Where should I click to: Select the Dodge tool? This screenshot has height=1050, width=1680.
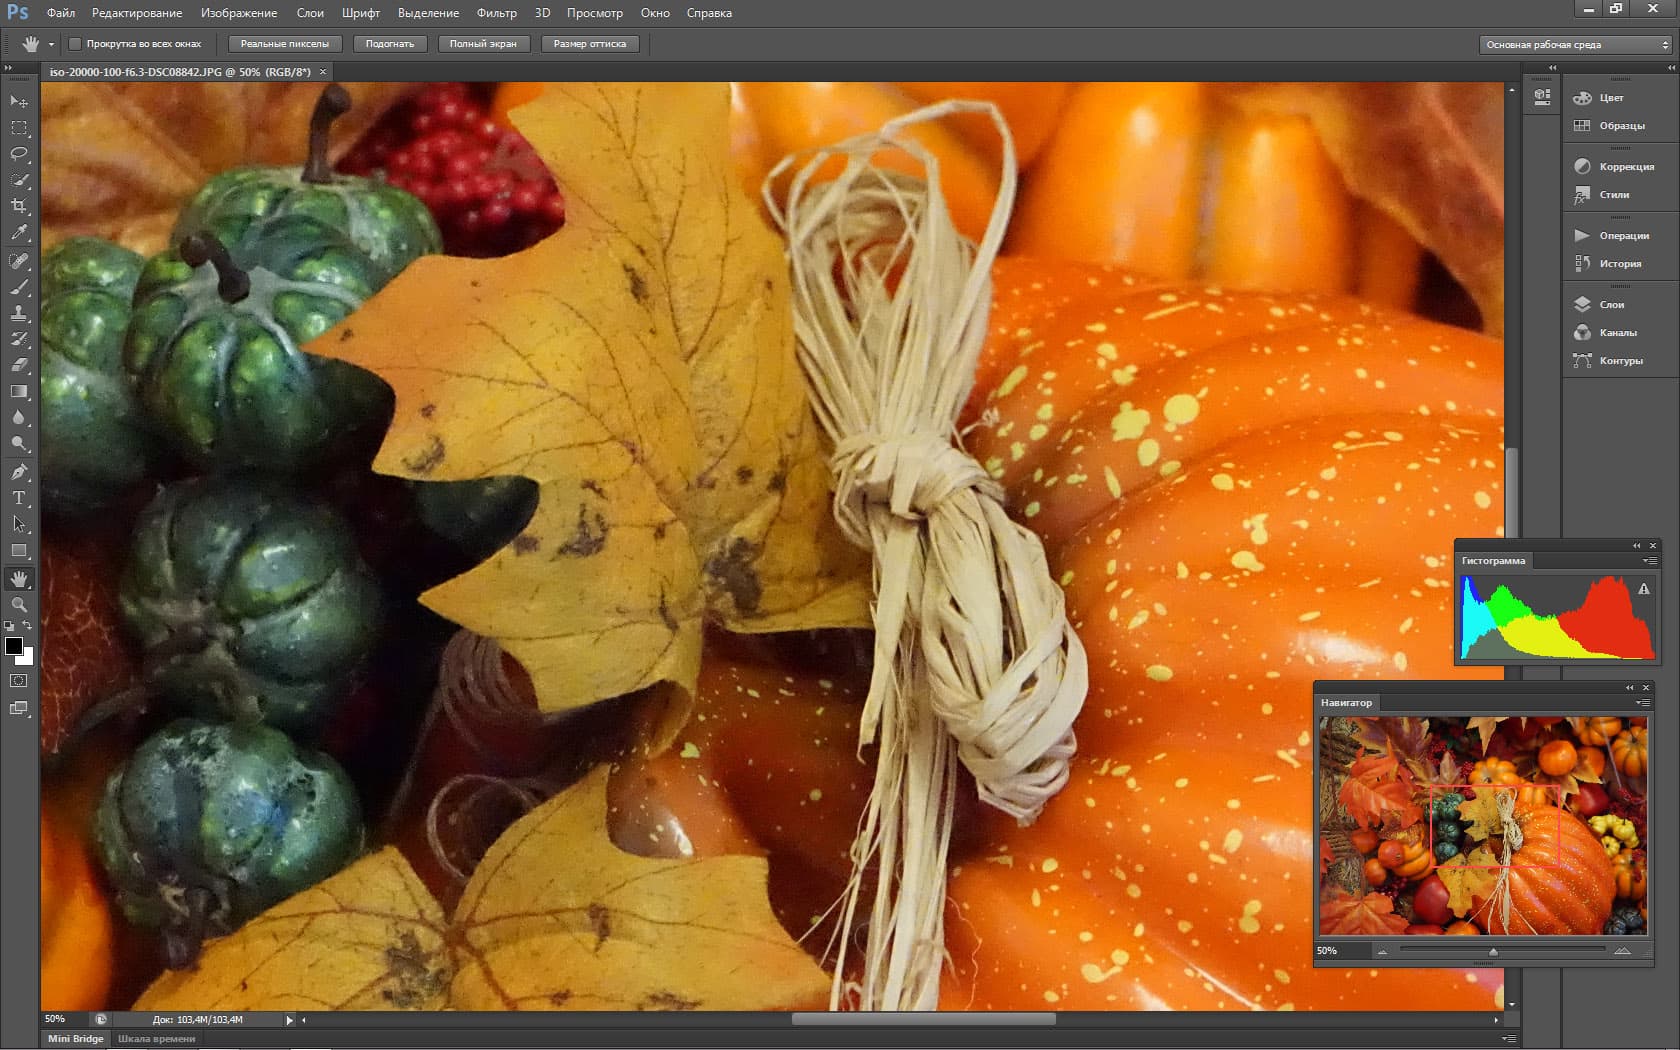(19, 443)
